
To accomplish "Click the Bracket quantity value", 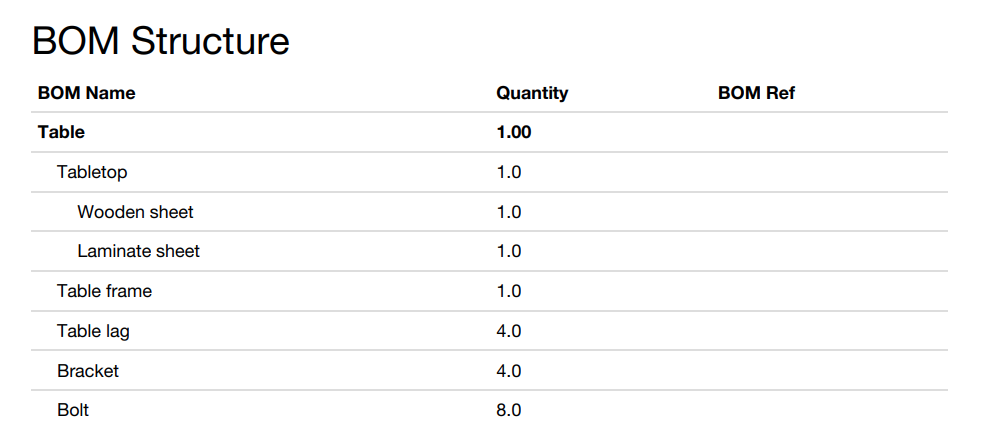I will click(x=509, y=371).
